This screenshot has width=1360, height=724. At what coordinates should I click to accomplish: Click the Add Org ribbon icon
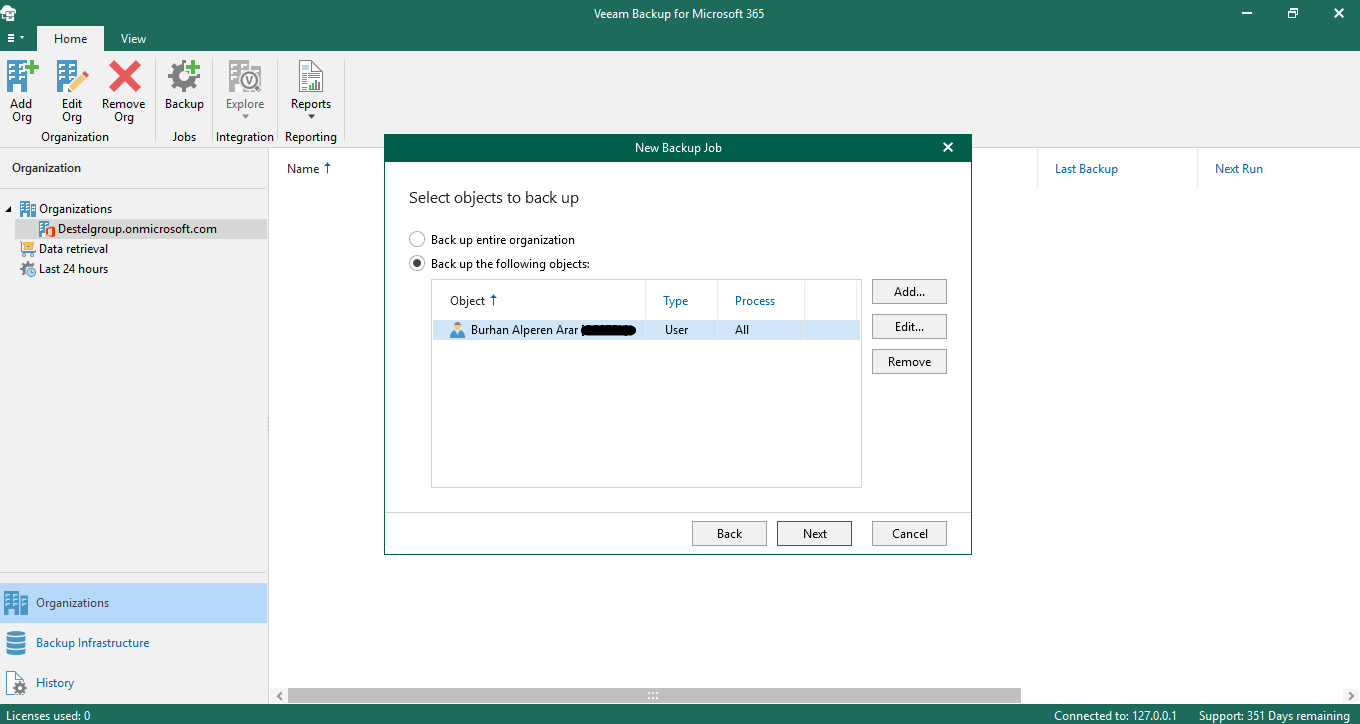(22, 78)
